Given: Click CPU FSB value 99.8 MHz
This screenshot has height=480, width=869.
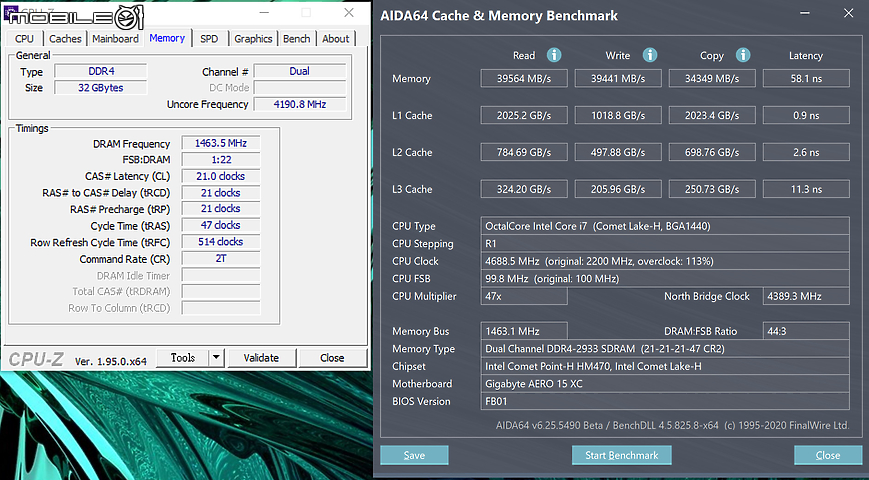Looking at the screenshot, I should coord(665,278).
